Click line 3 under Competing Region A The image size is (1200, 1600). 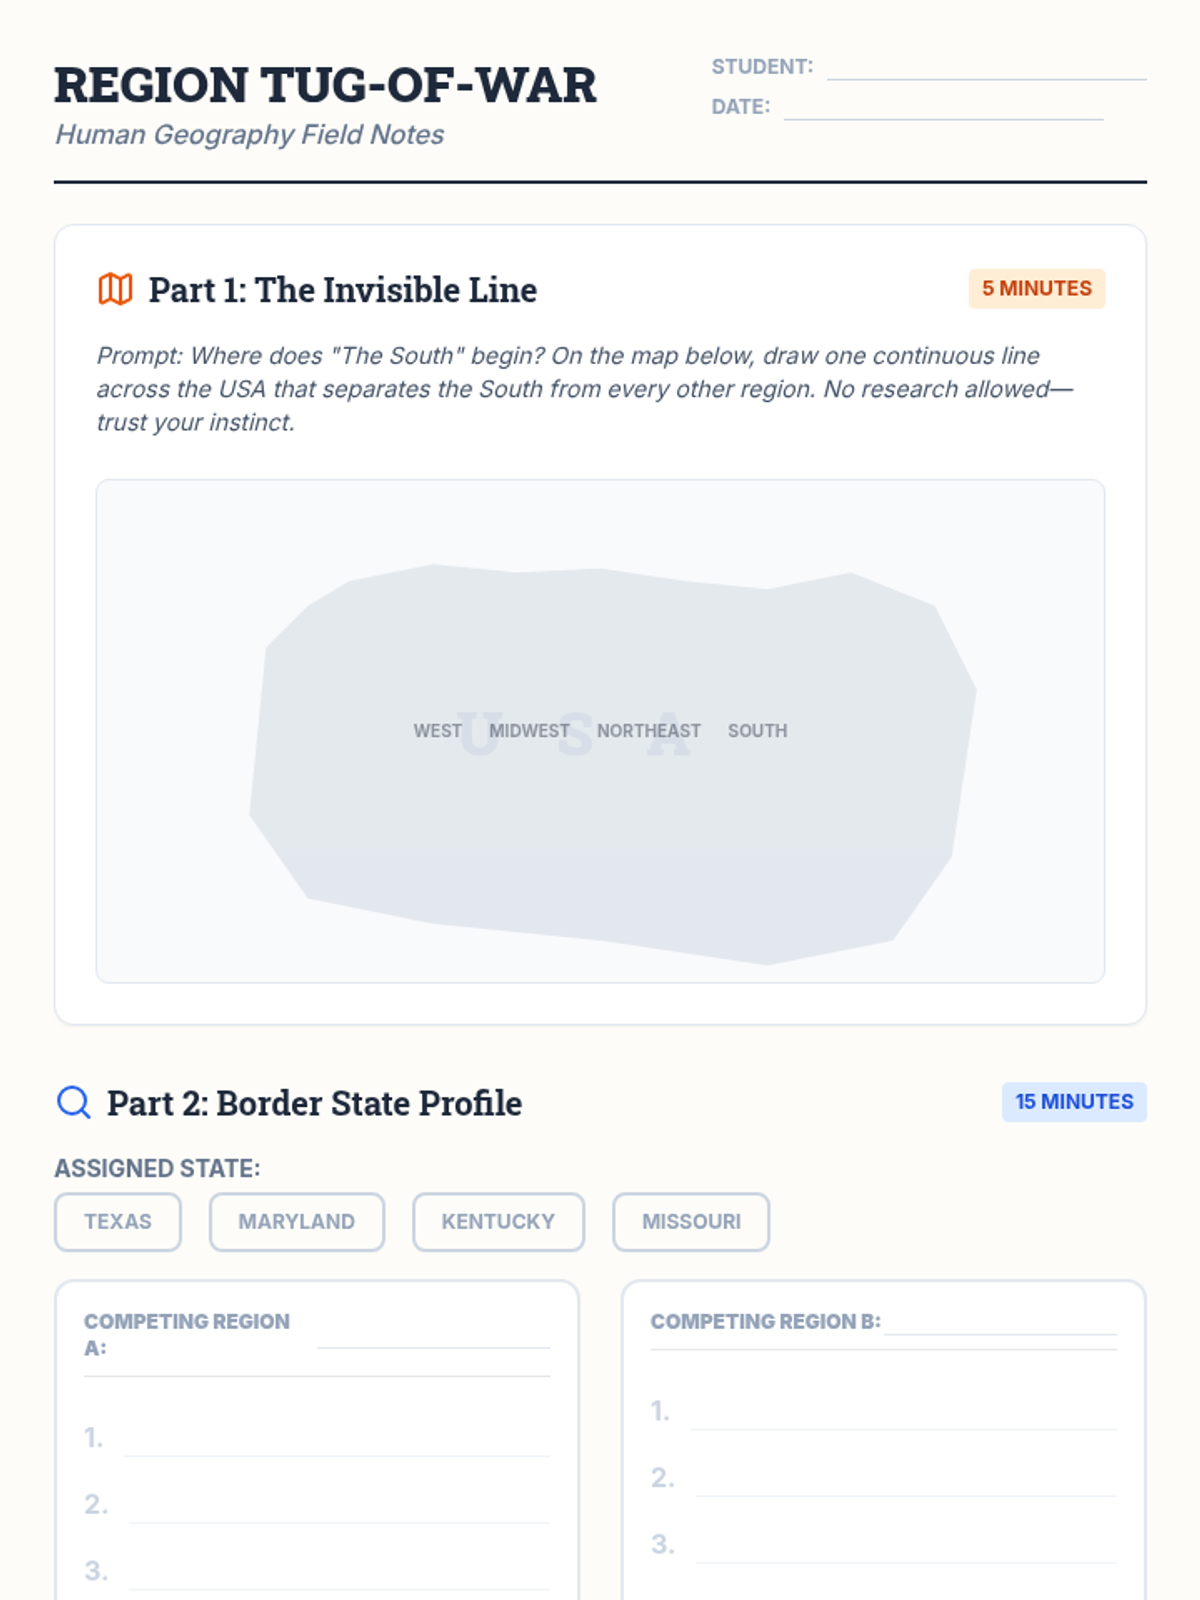click(339, 1573)
